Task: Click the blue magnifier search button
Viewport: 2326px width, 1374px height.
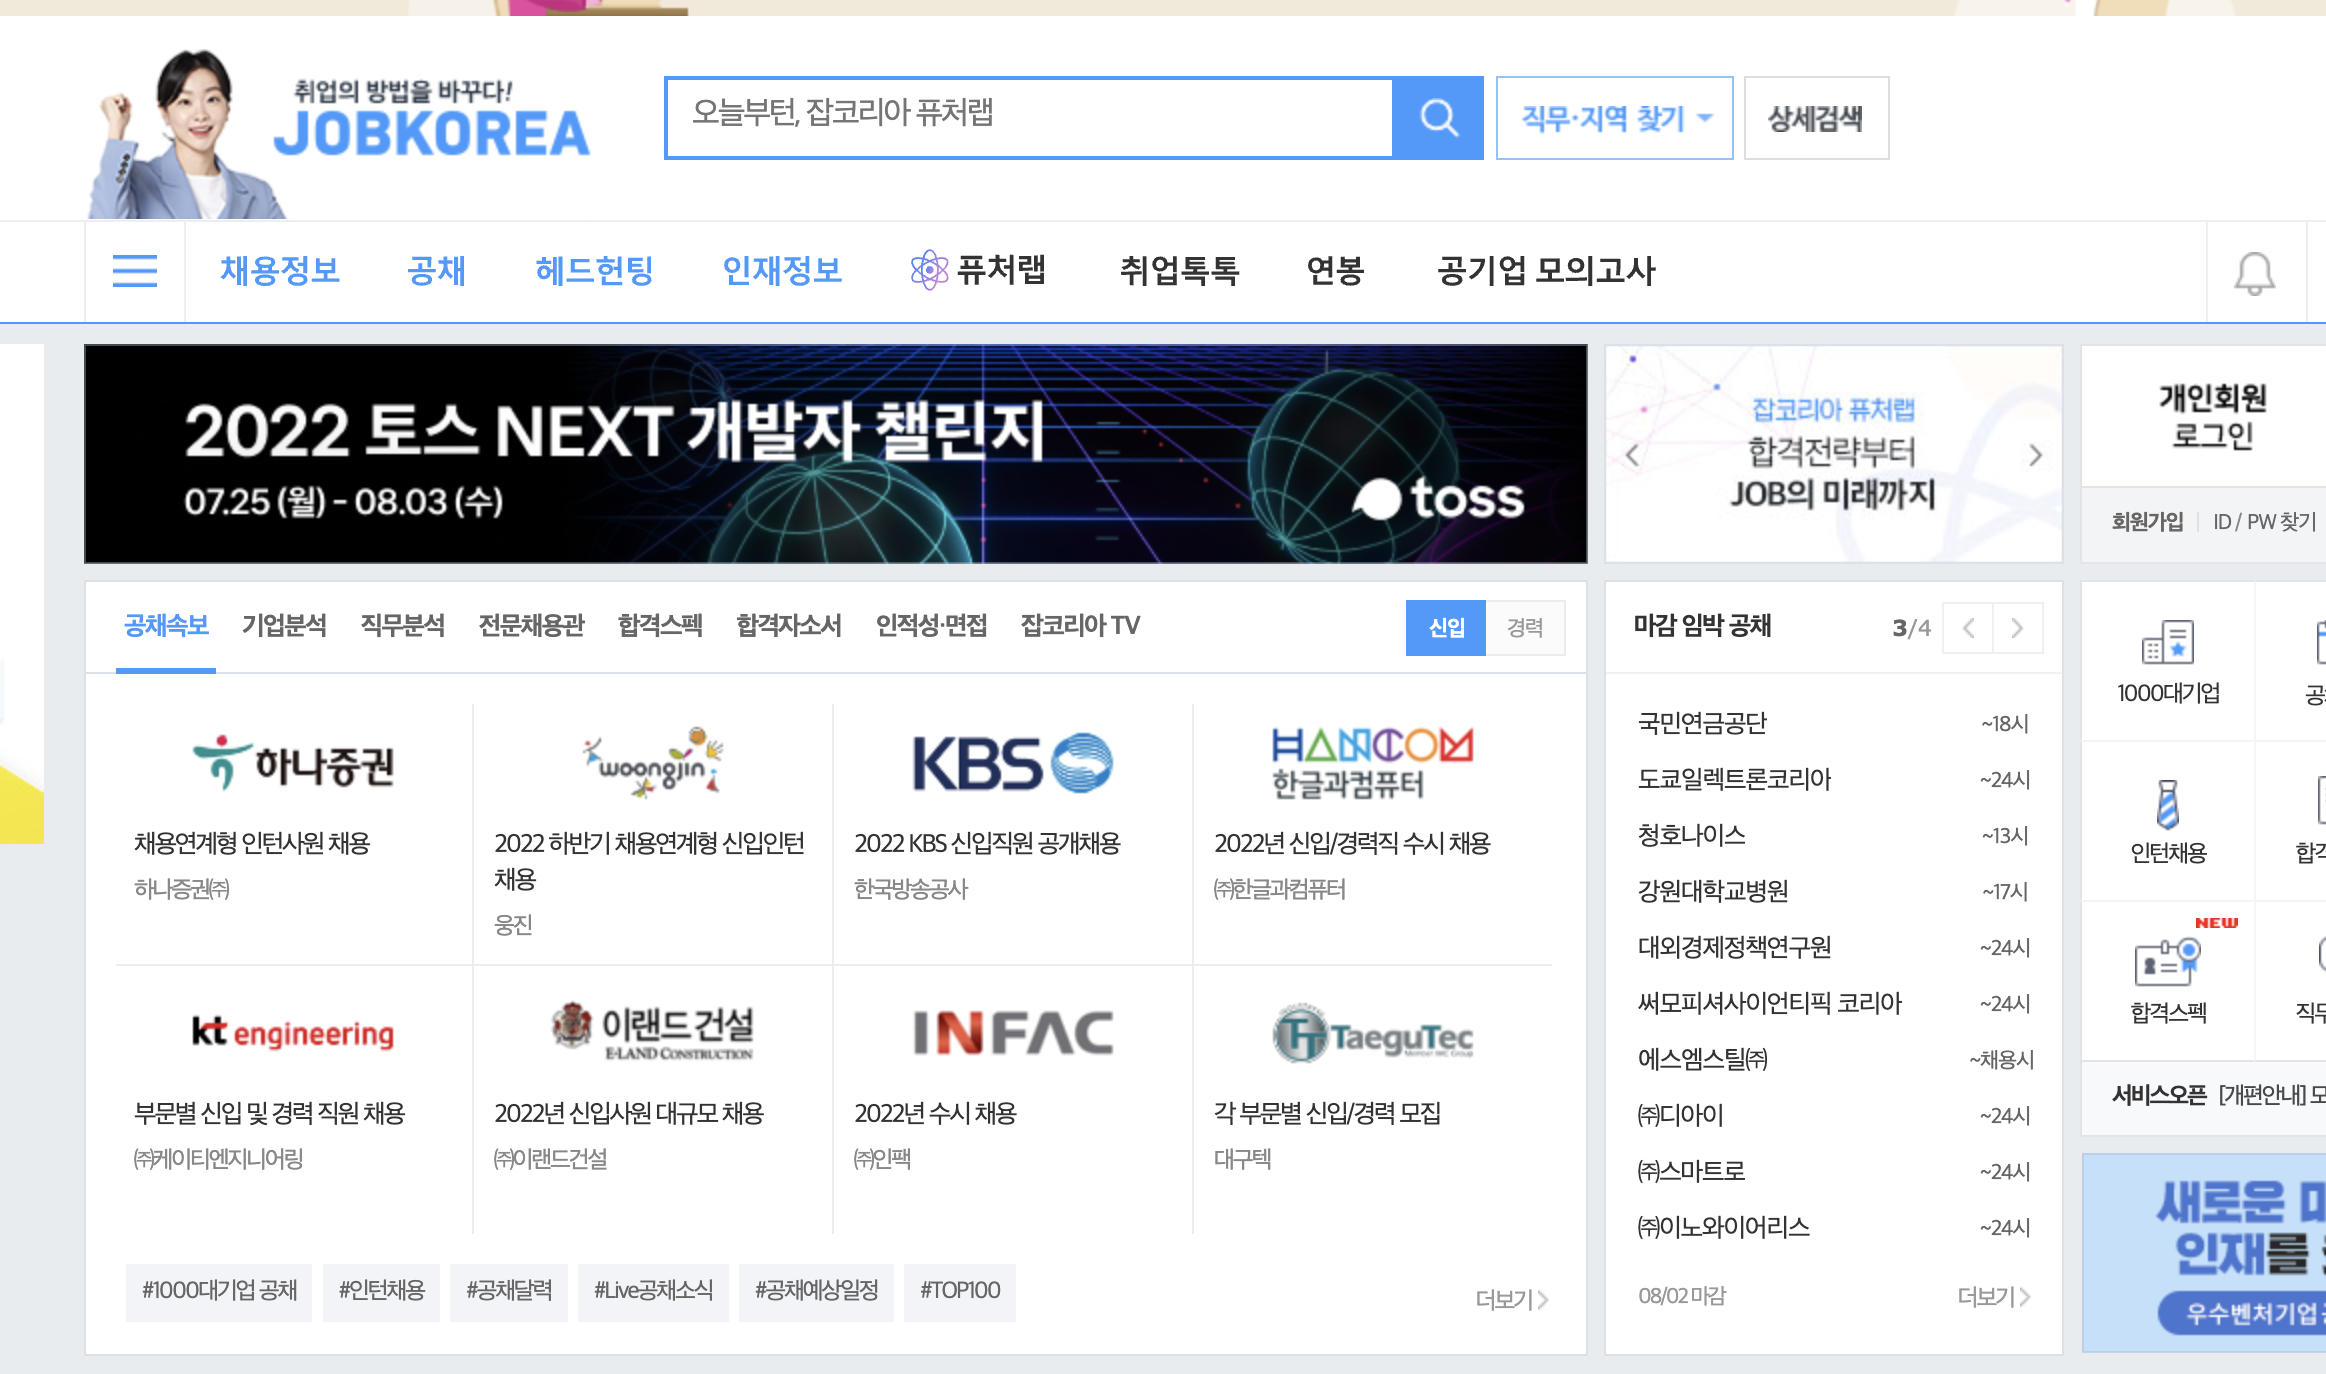Action: (x=1437, y=118)
